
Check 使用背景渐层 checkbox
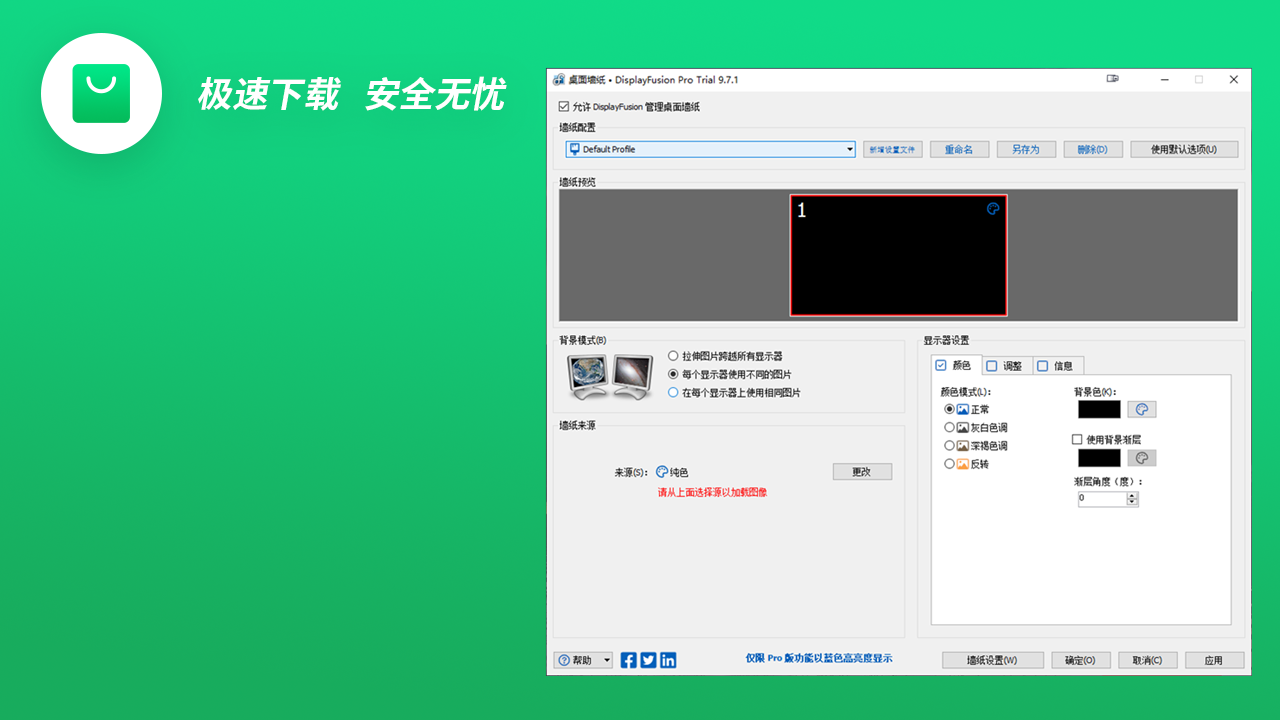pyautogui.click(x=1077, y=439)
